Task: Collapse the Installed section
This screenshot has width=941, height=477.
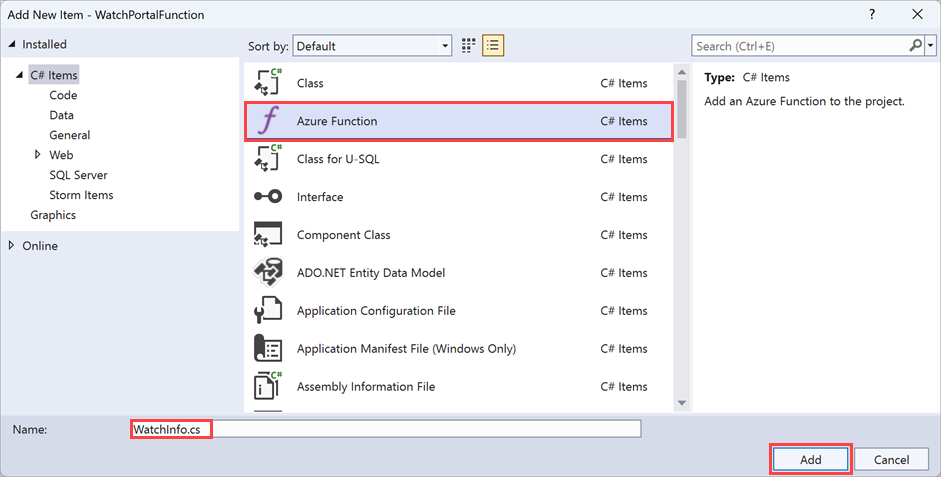Action: pos(12,44)
